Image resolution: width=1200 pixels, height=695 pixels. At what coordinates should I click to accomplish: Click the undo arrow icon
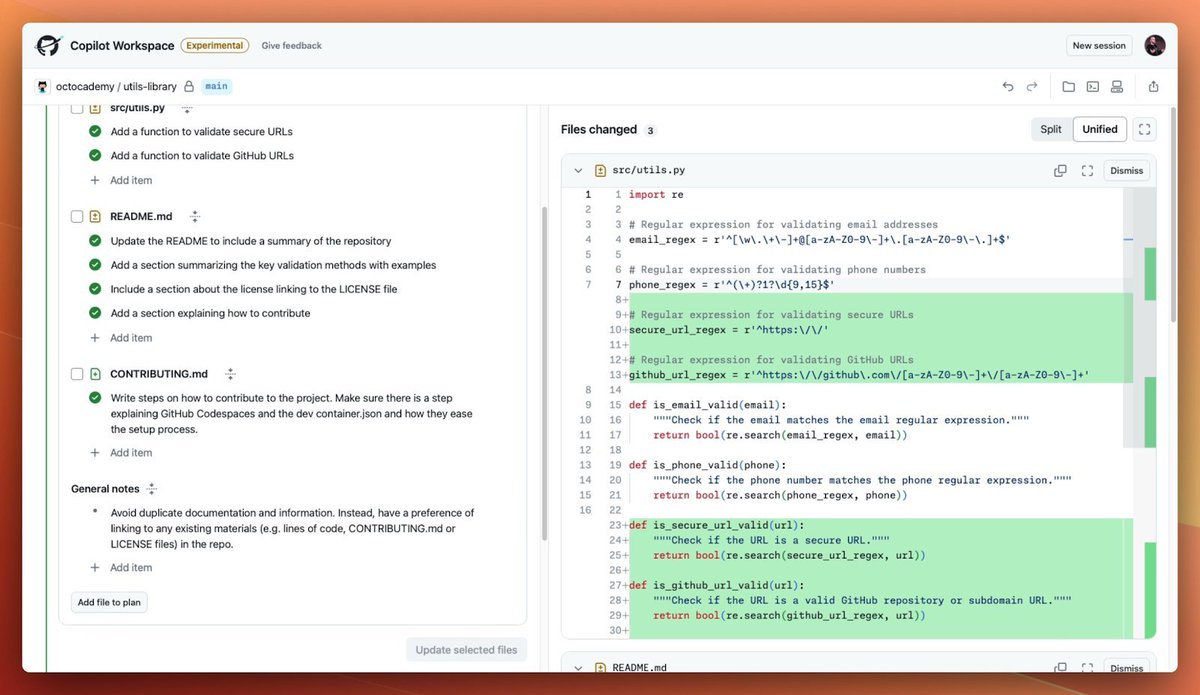(1007, 86)
